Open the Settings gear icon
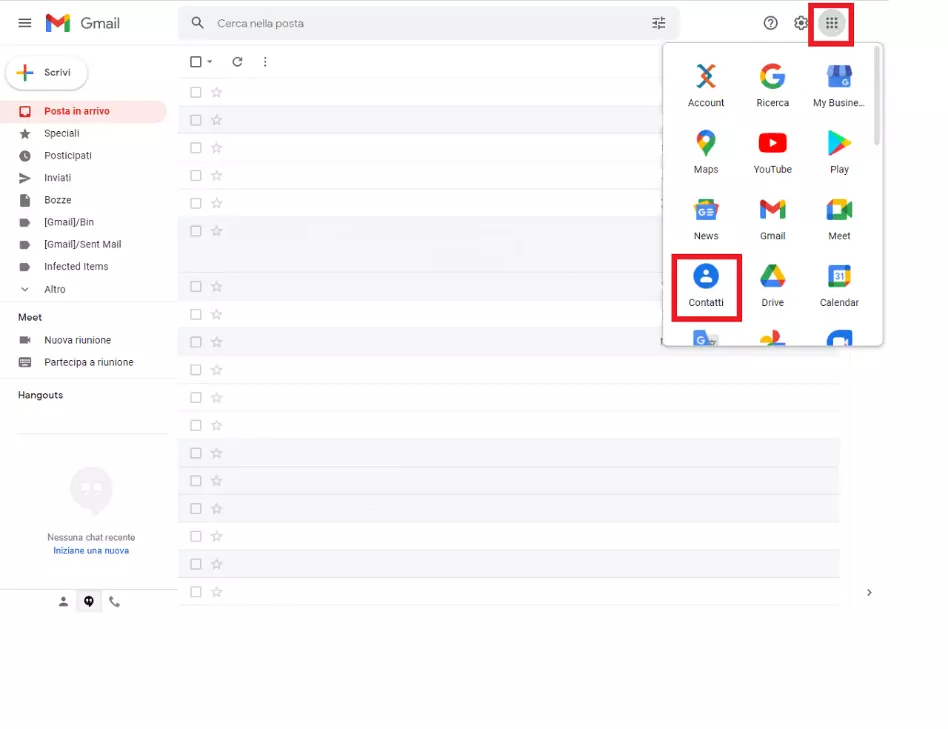This screenshot has height=729, width=948. (x=800, y=23)
